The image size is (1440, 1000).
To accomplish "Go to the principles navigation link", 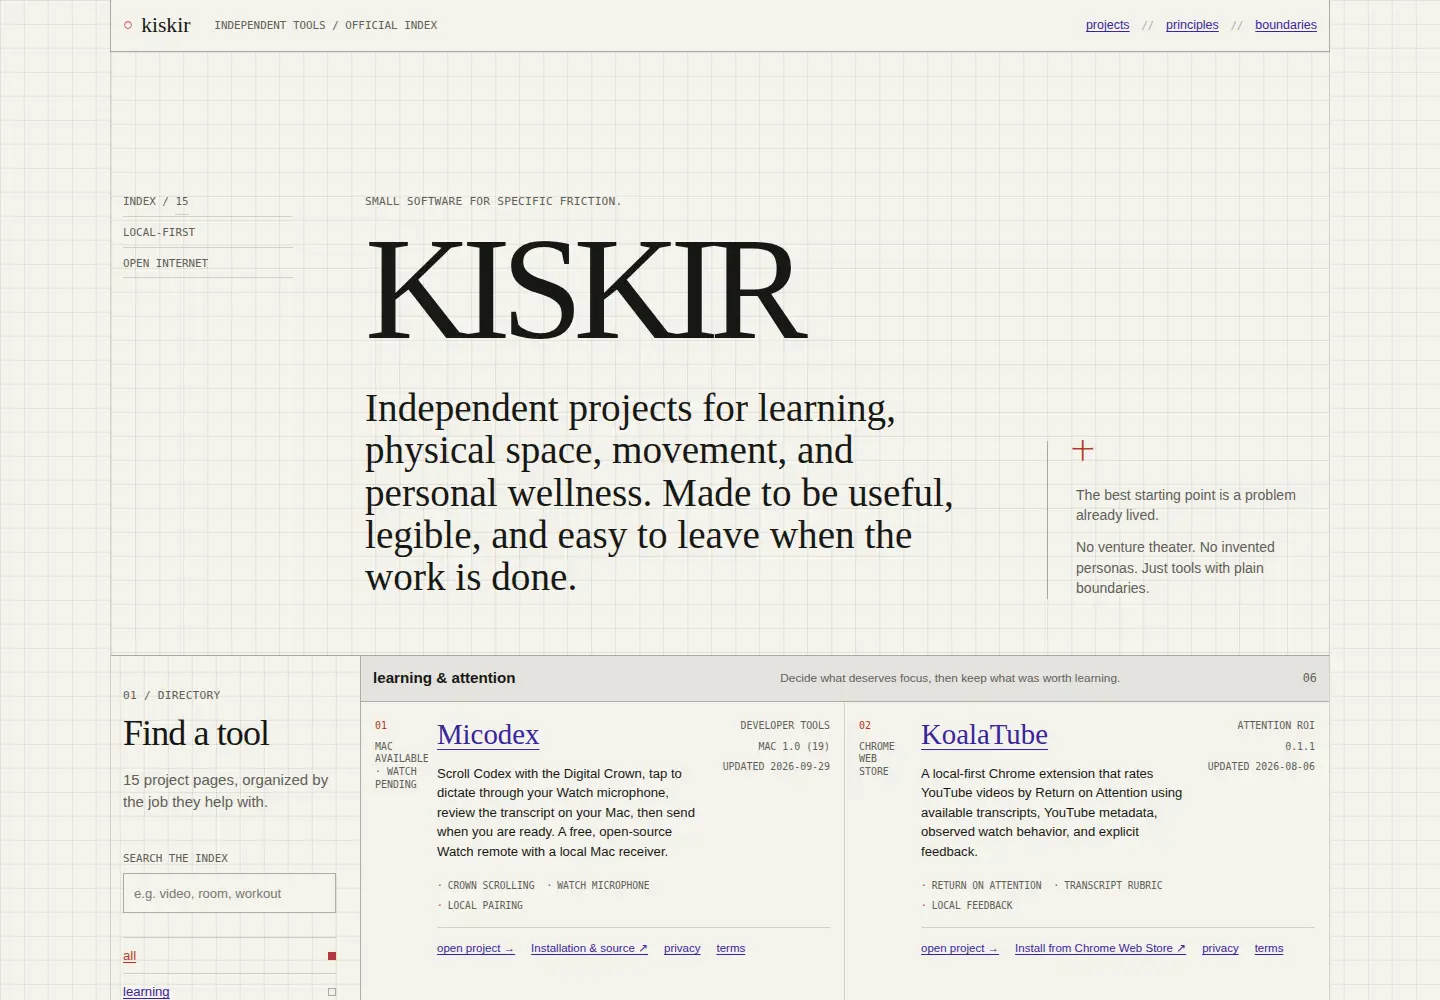I will click(1192, 25).
